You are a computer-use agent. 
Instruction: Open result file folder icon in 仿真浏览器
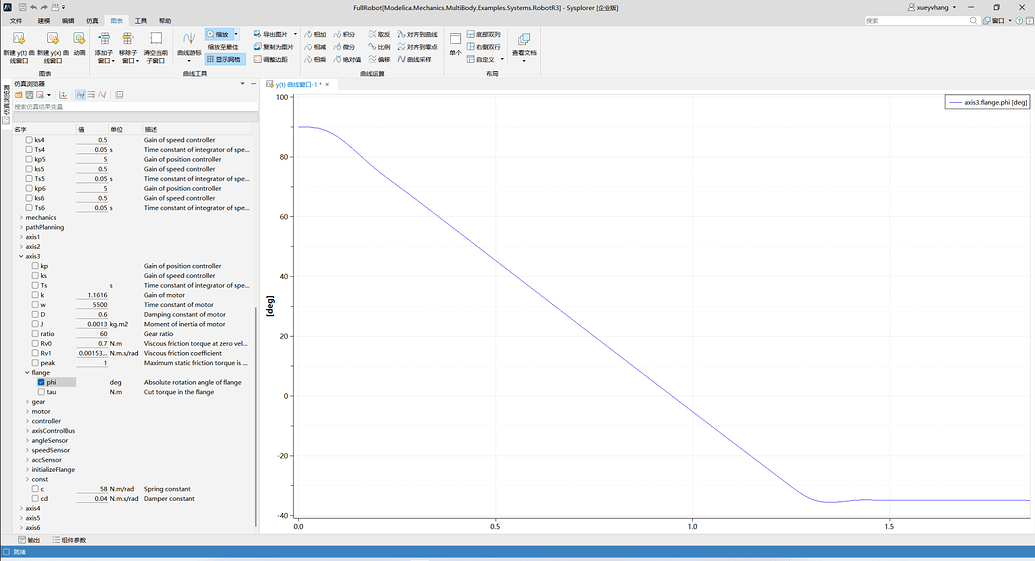tap(18, 95)
